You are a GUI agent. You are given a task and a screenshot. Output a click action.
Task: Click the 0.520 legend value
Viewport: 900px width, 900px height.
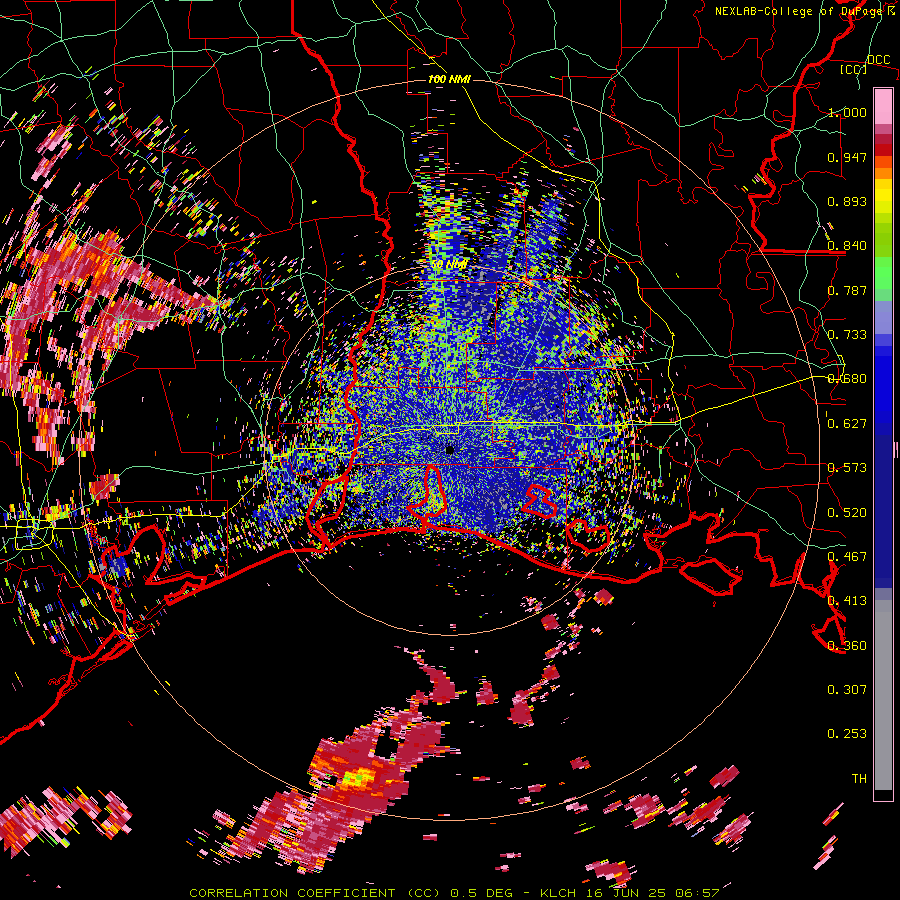847,513
